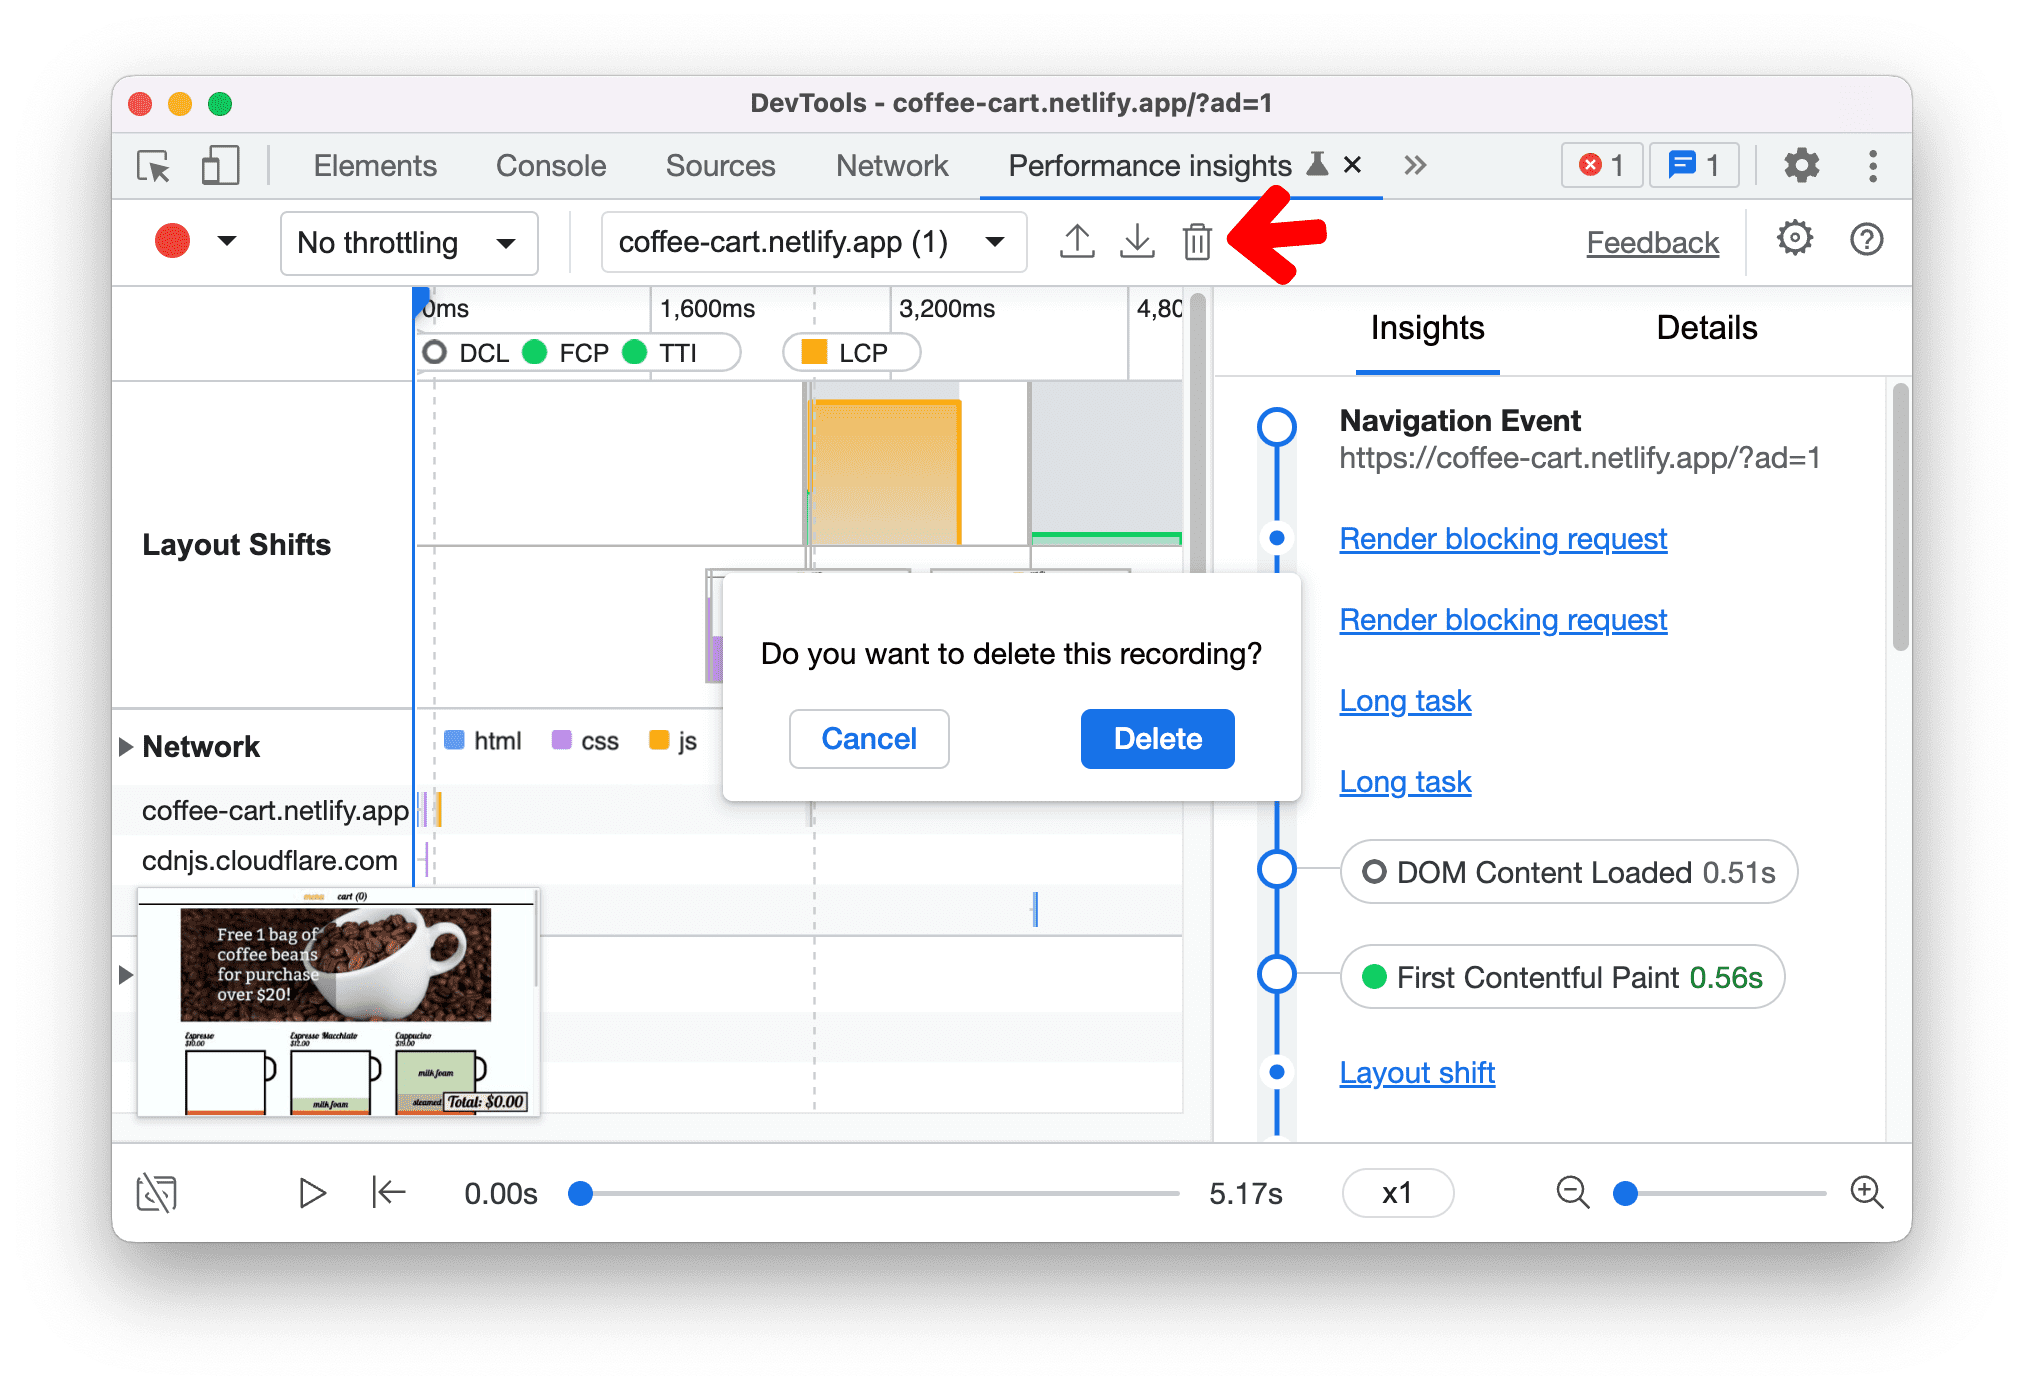Click the upload/export recording icon
Image resolution: width=2024 pixels, height=1390 pixels.
click(x=1074, y=241)
